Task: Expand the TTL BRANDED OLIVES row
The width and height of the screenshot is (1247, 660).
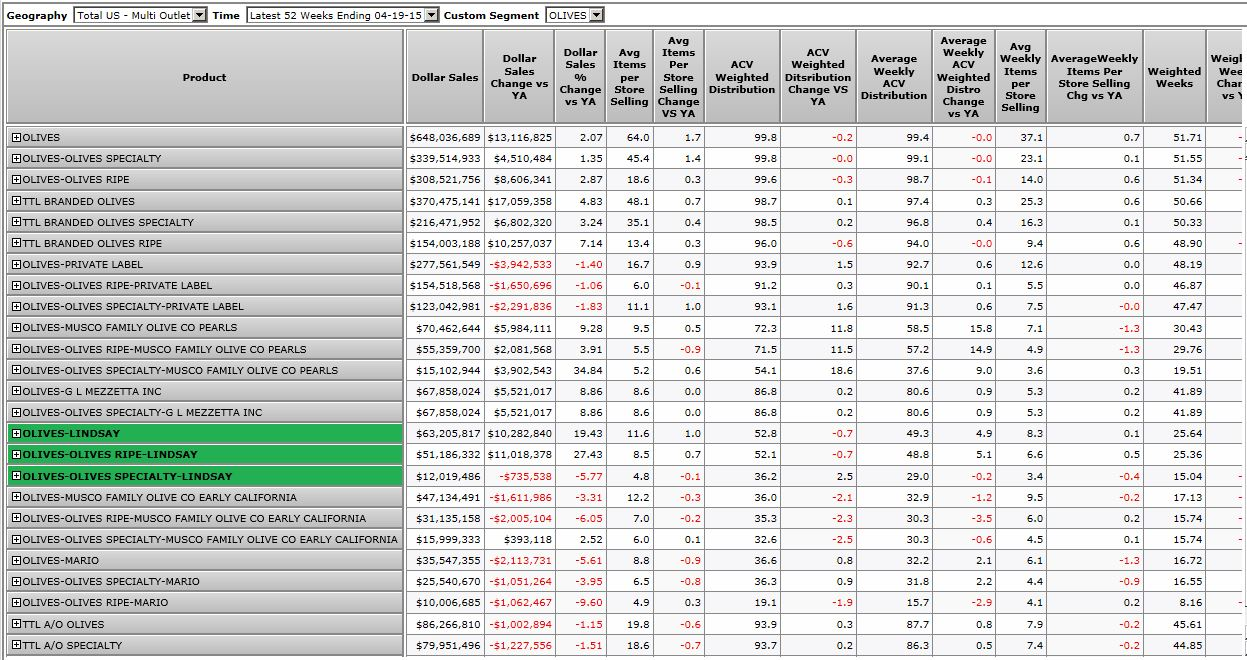Action: coord(16,201)
